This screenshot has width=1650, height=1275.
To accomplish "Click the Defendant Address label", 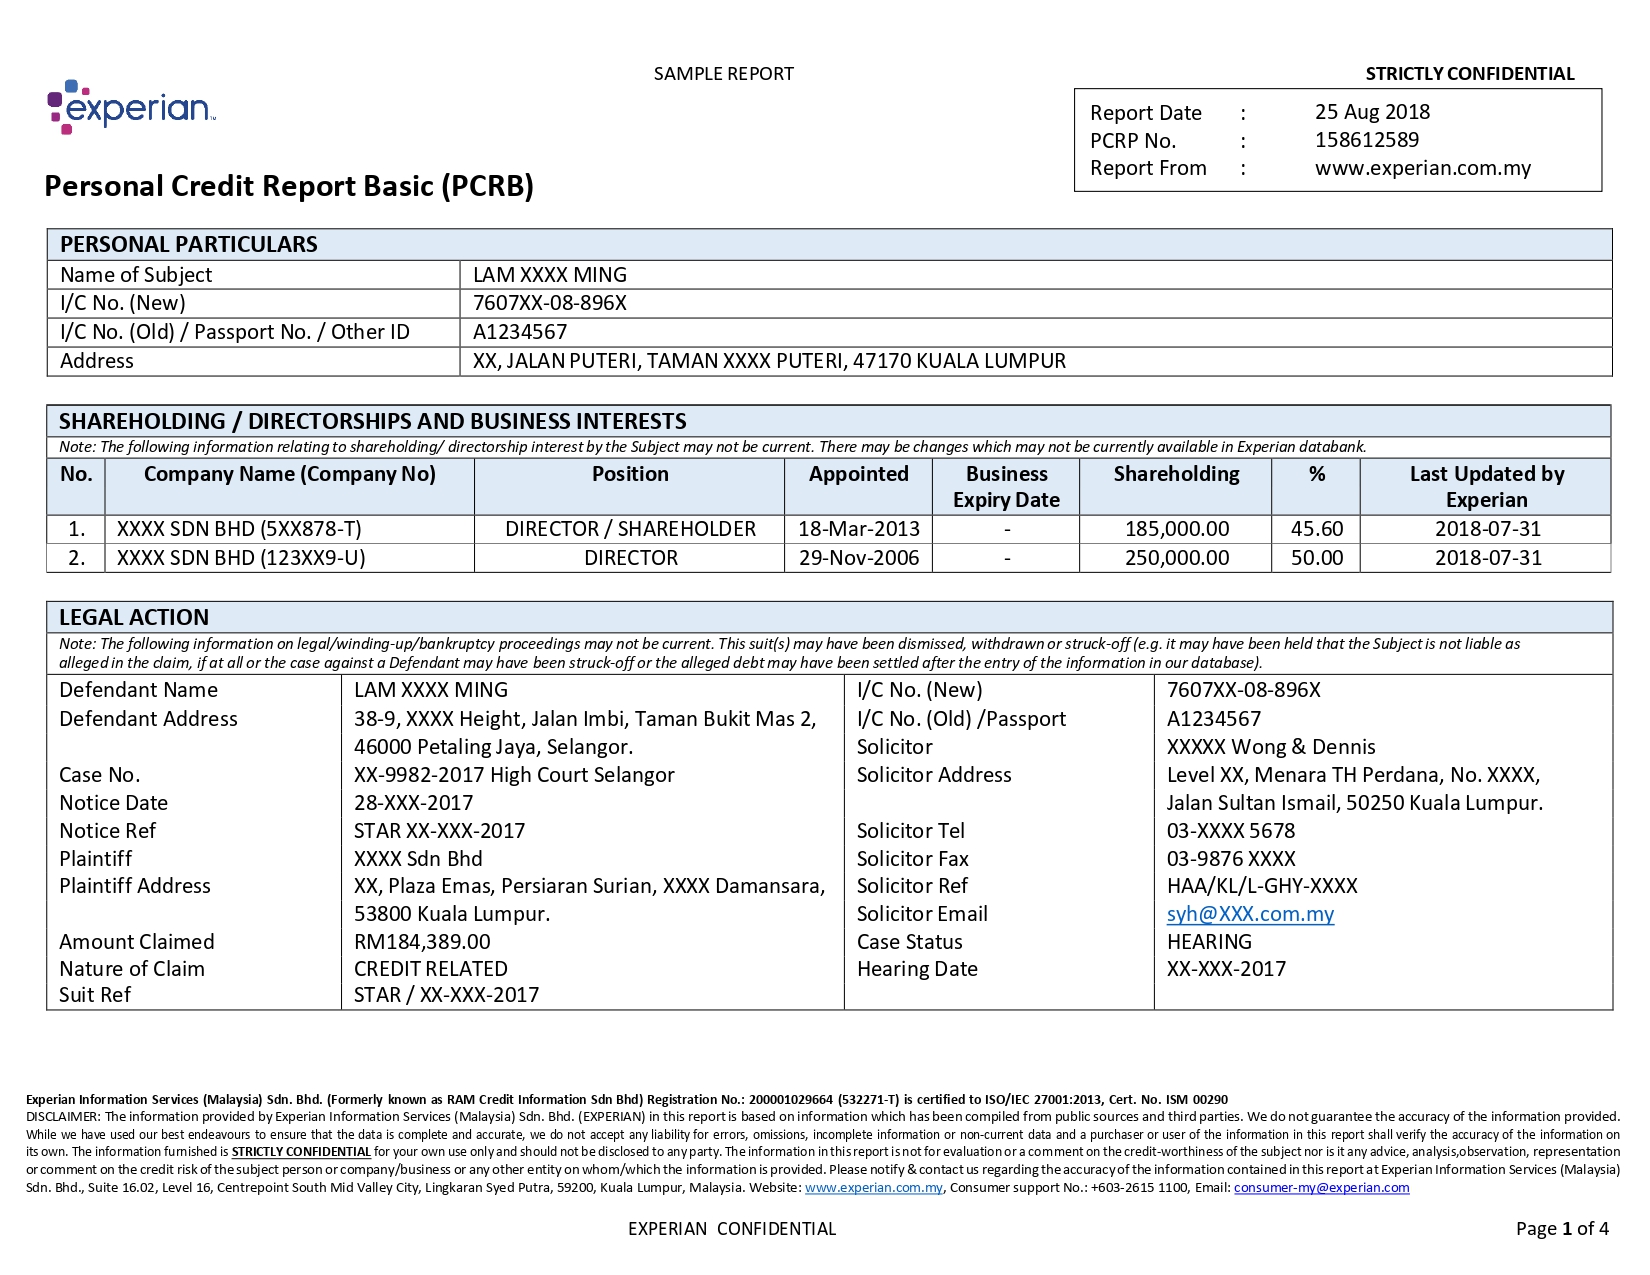I will (148, 719).
